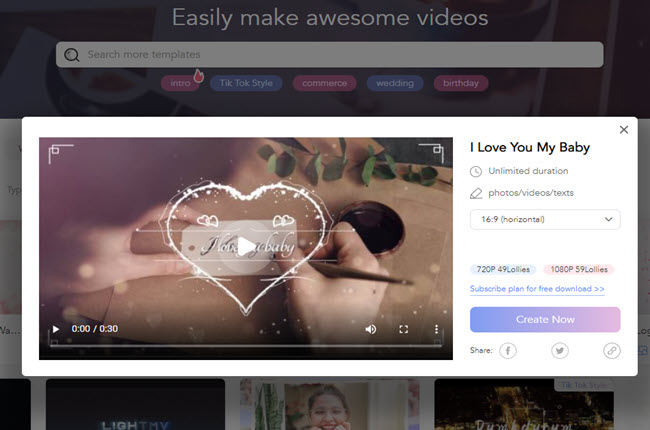Share on Facebook
Image resolution: width=650 pixels, height=430 pixels.
click(x=508, y=351)
